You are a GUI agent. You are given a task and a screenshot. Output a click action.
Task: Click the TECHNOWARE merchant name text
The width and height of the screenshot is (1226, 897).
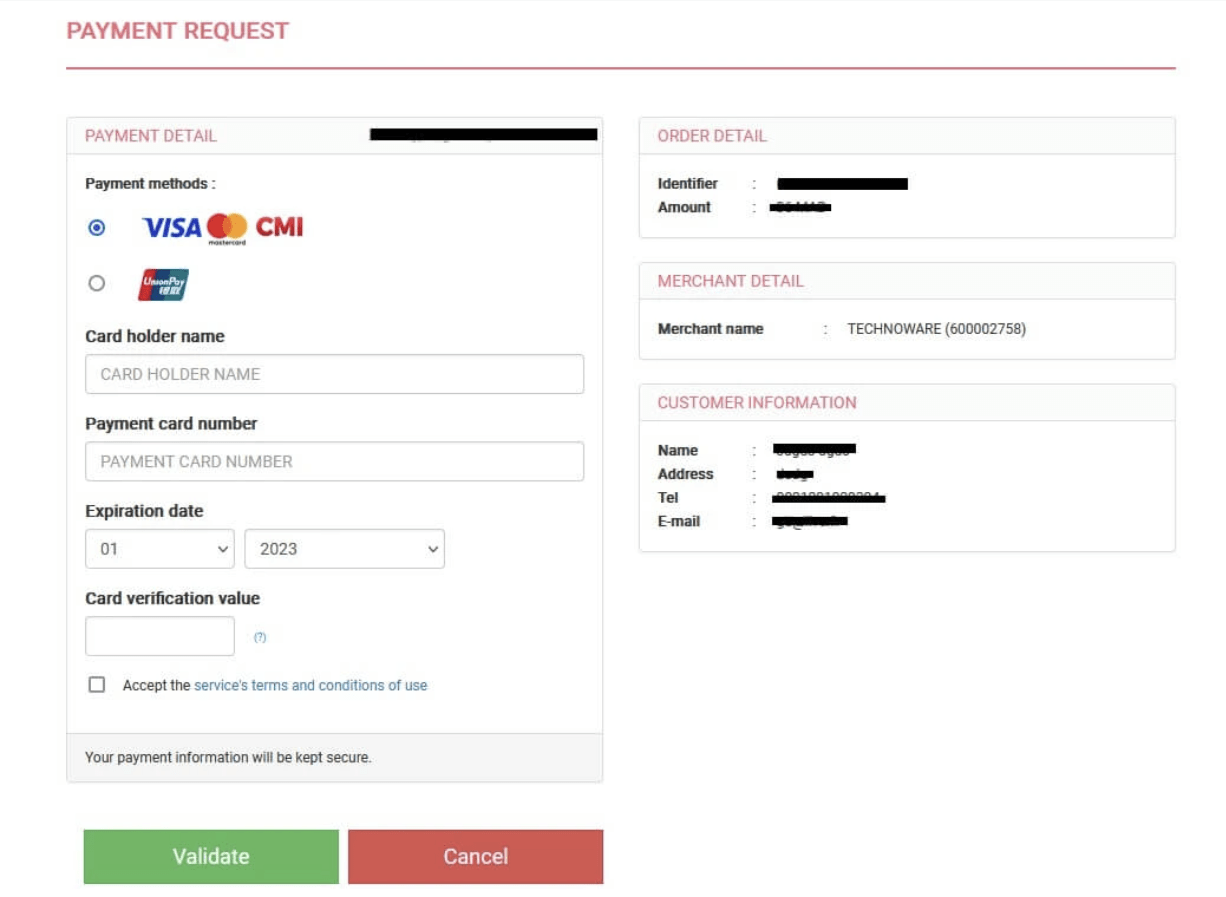[x=936, y=329]
